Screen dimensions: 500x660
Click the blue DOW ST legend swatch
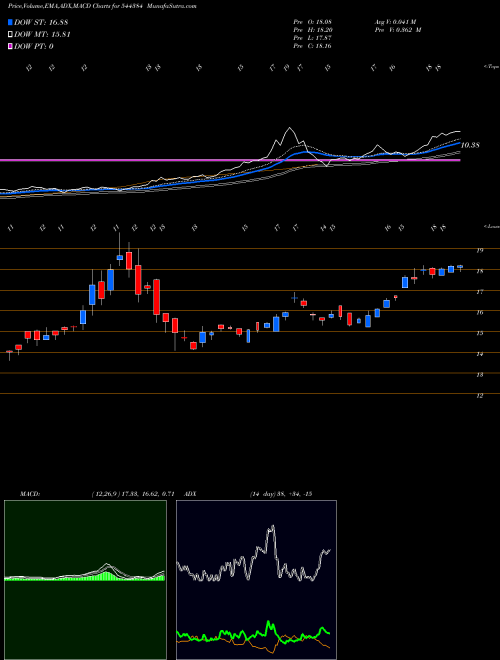pos(10,22)
